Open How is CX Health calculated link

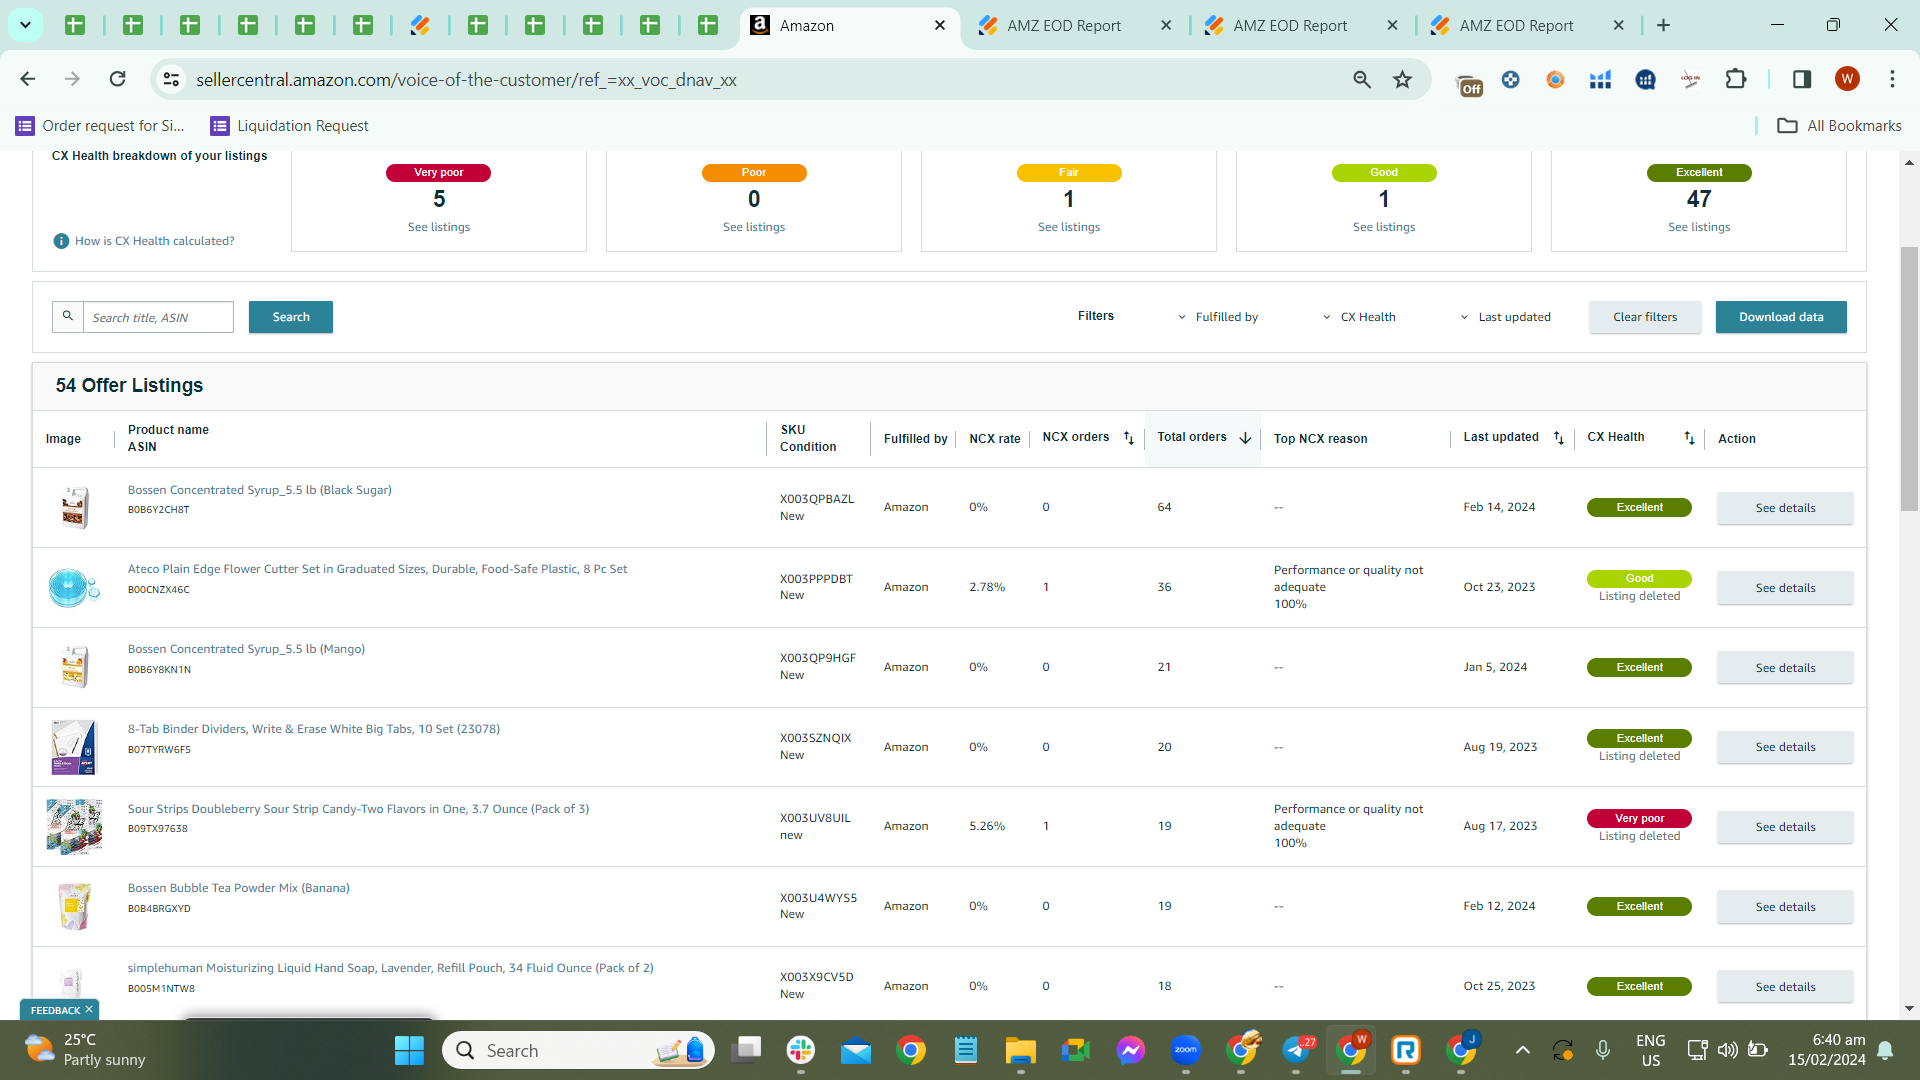[x=154, y=241]
